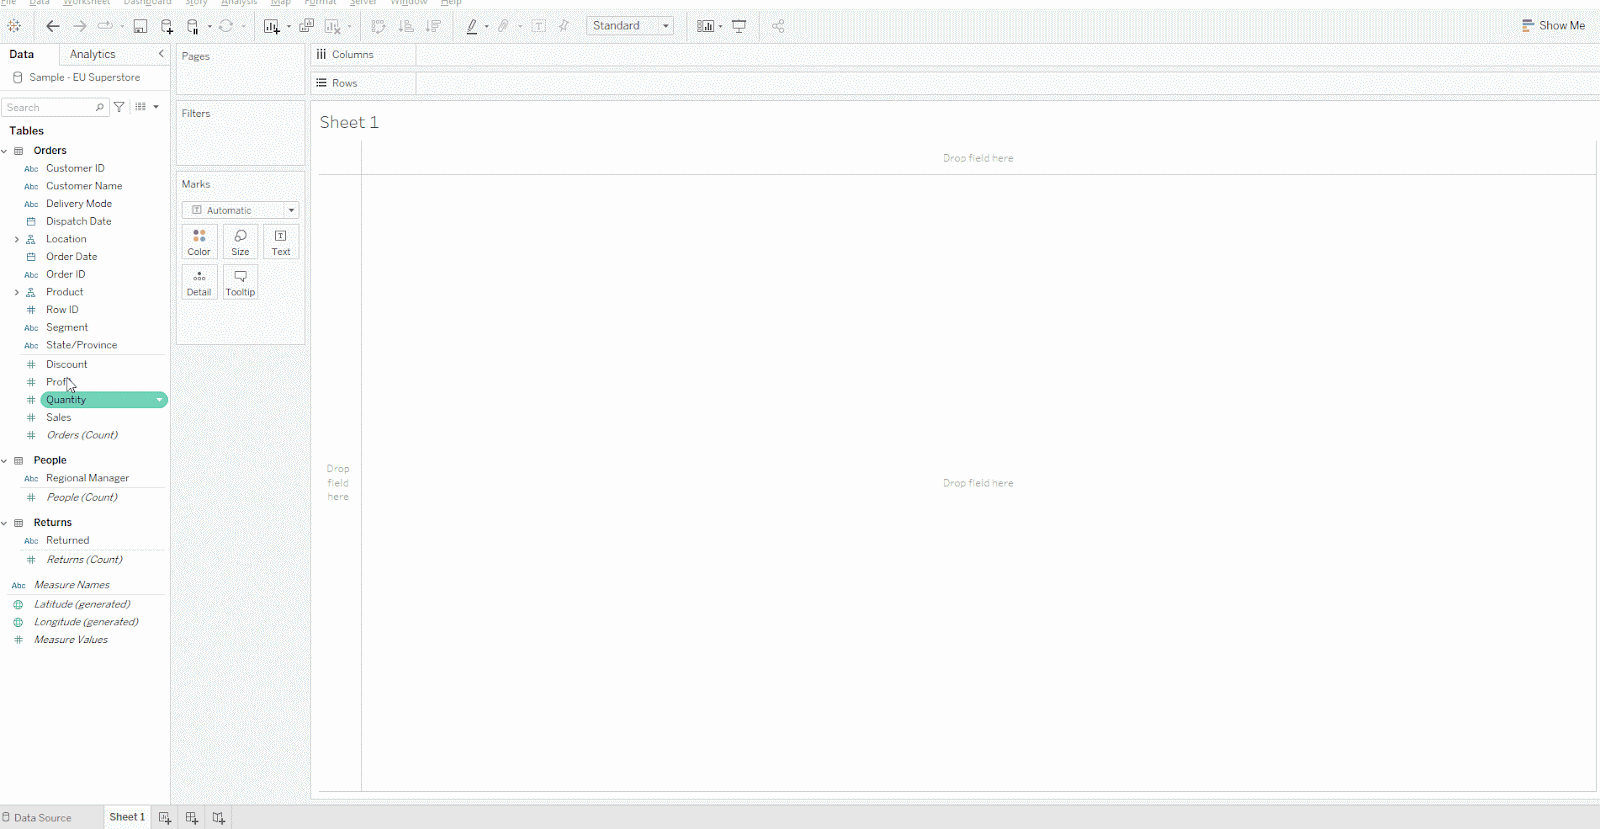Click the Pause Auto Updates icon

point(194,26)
